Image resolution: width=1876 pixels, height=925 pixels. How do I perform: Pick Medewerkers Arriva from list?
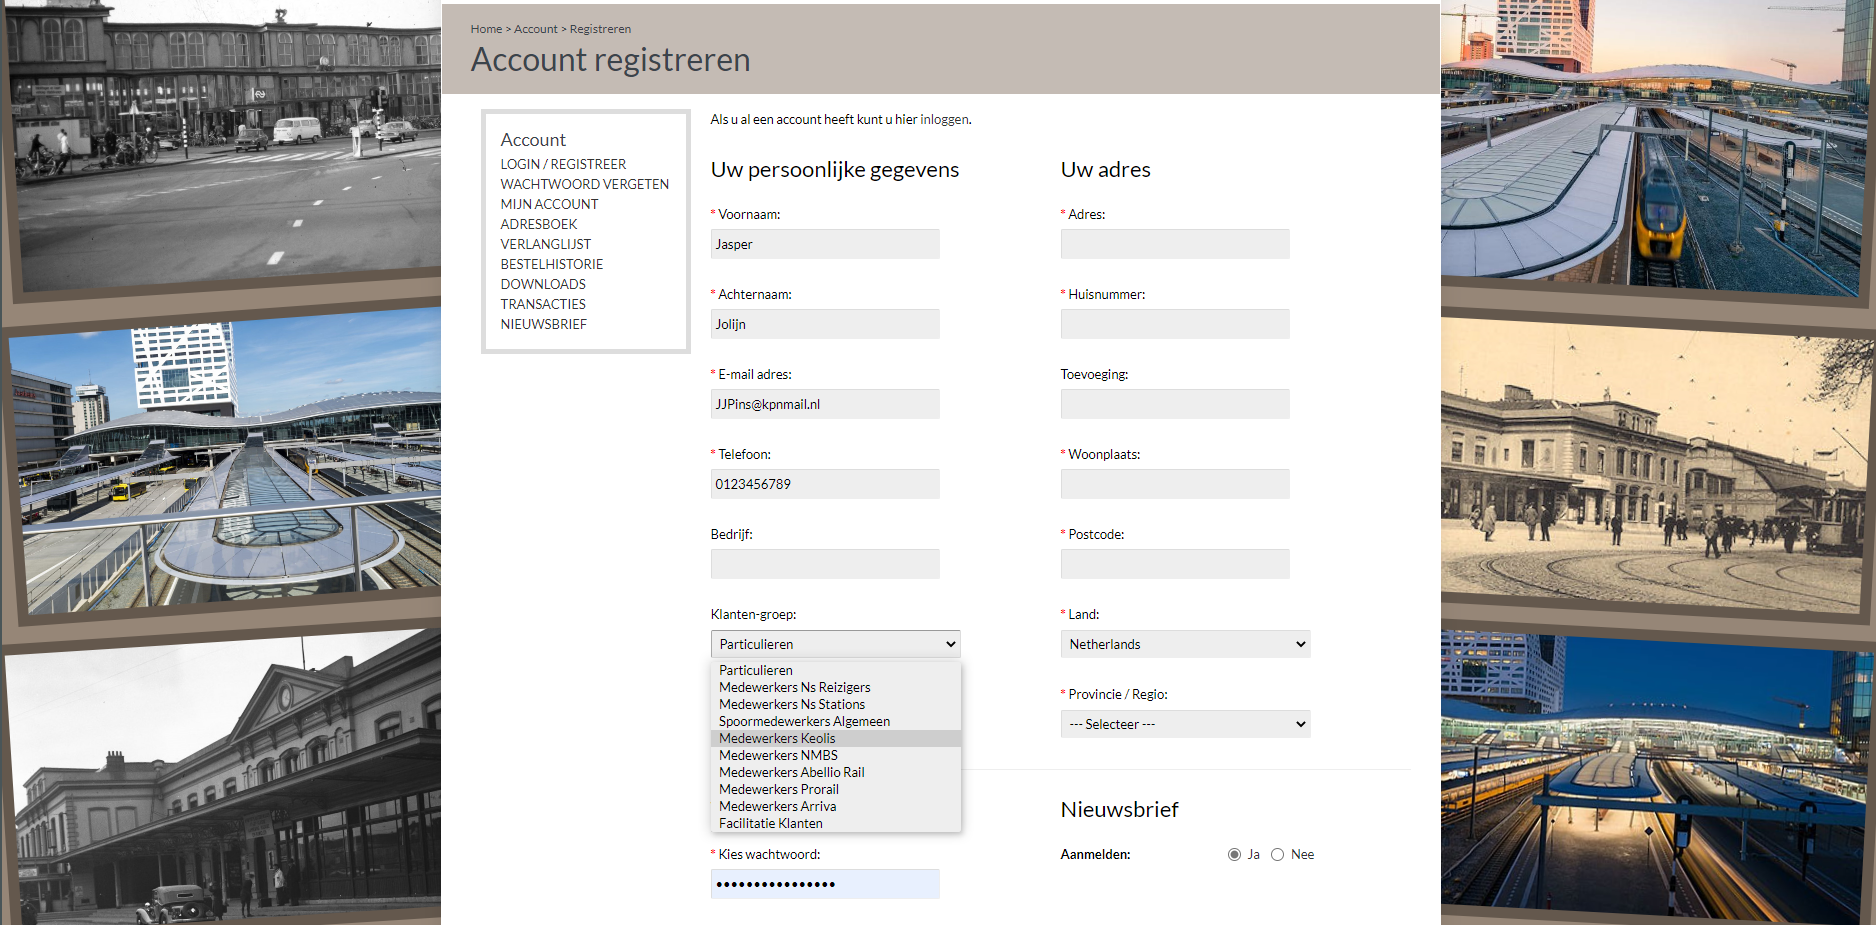[x=835, y=806]
